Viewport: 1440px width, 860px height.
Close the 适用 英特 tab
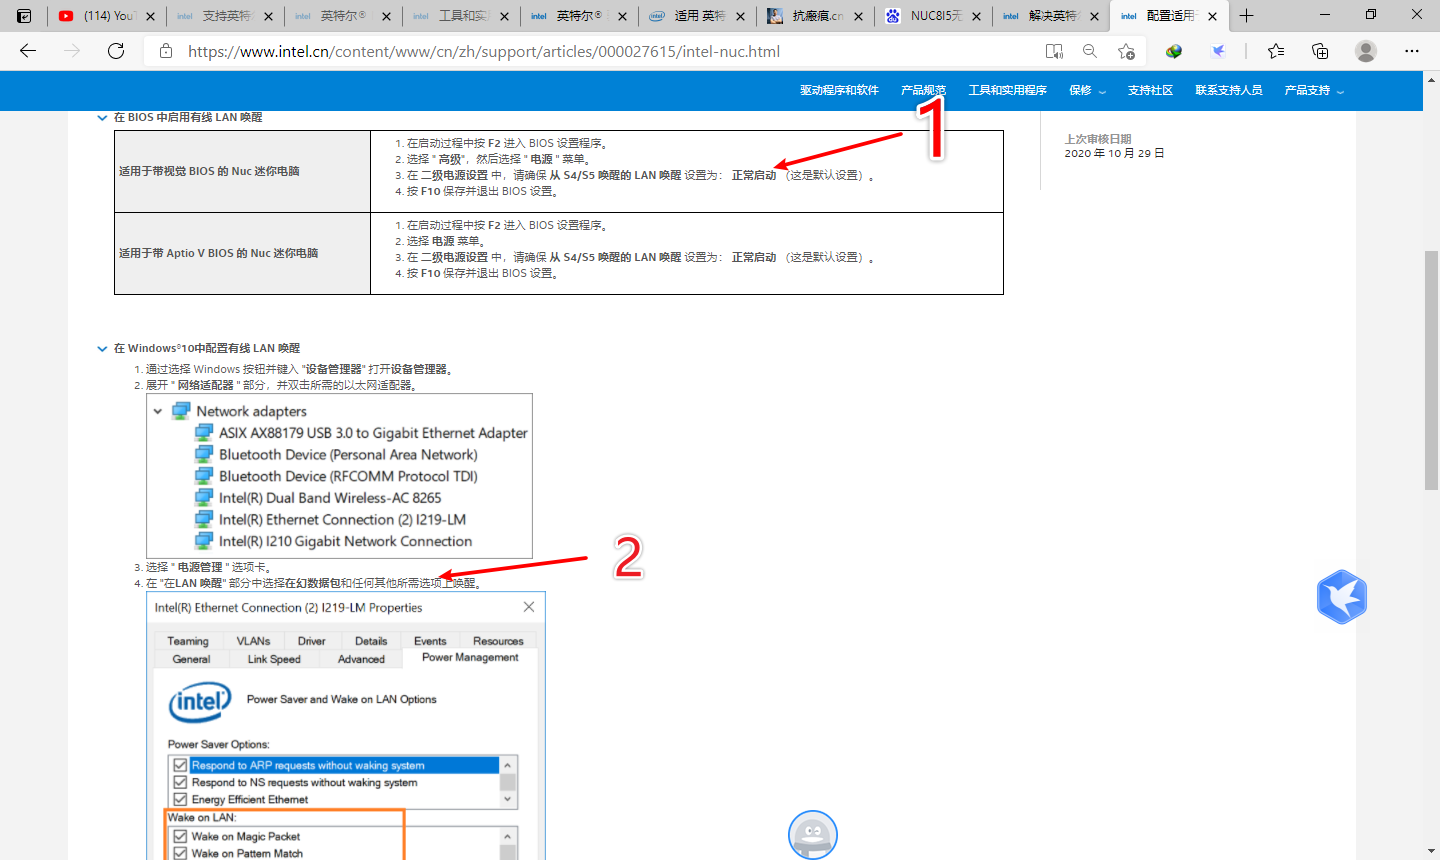(741, 16)
